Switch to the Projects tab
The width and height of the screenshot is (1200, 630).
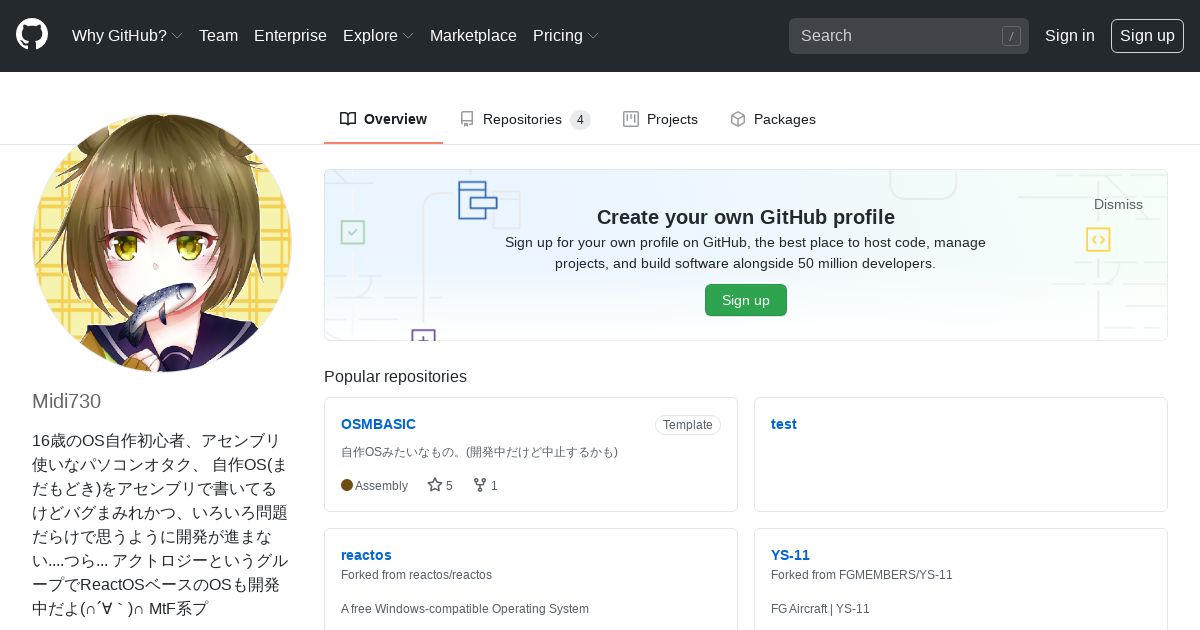[660, 119]
